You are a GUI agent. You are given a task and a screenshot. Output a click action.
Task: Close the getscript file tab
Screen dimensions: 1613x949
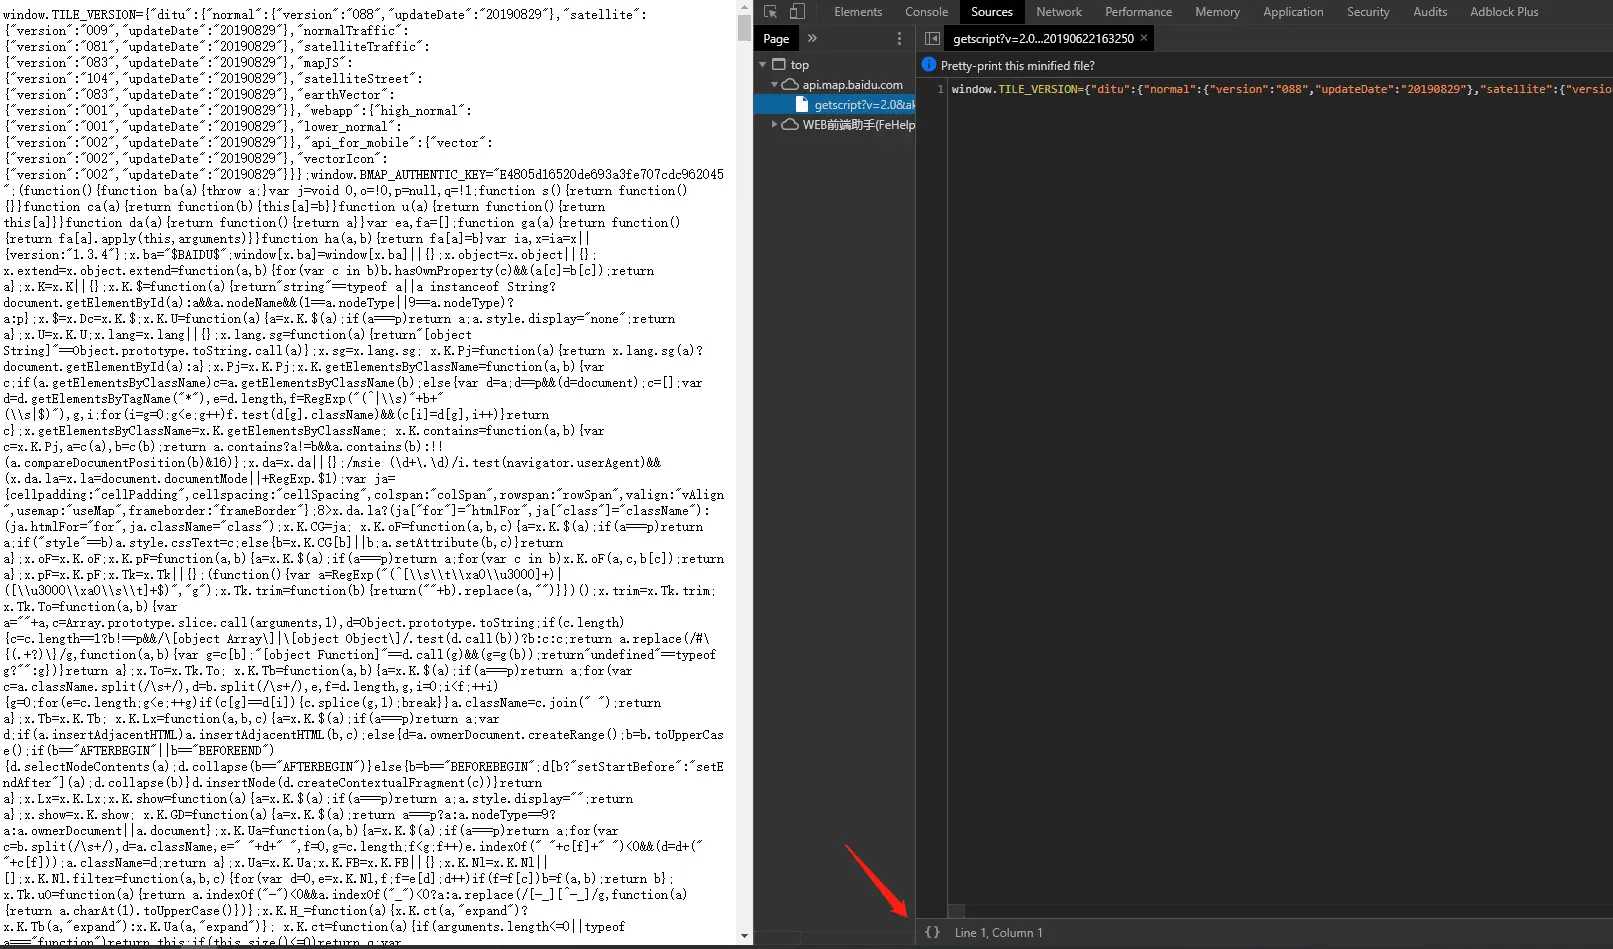click(1144, 38)
